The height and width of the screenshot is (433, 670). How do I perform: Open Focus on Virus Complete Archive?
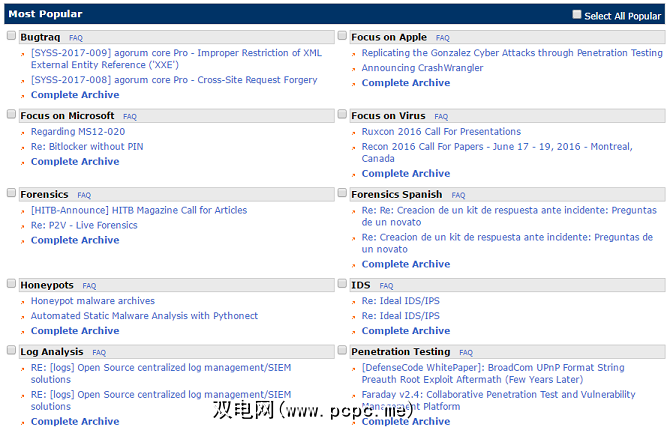[406, 174]
